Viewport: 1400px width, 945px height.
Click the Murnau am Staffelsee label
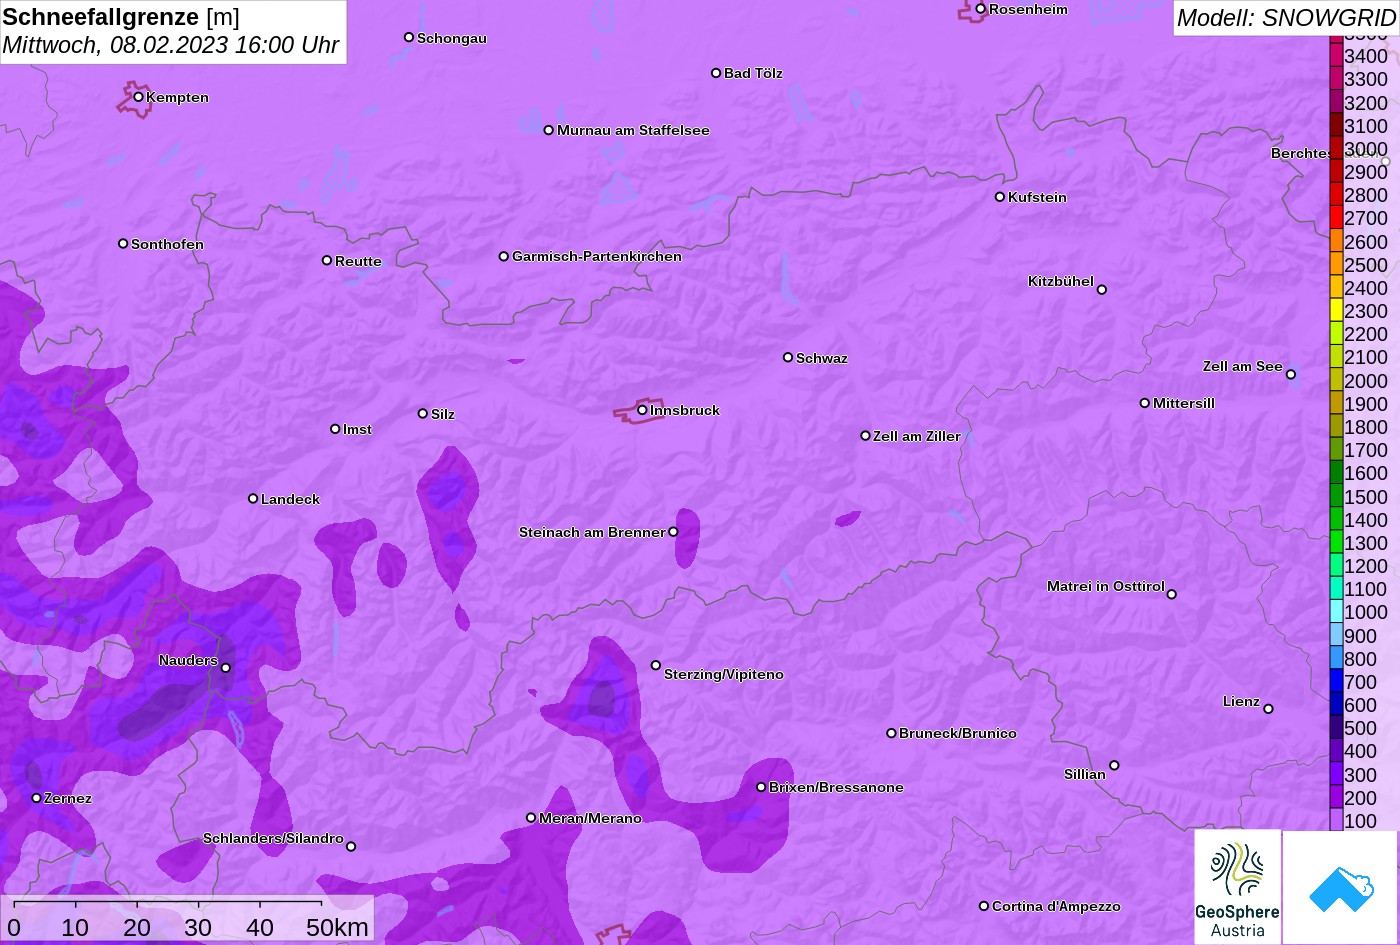[633, 130]
